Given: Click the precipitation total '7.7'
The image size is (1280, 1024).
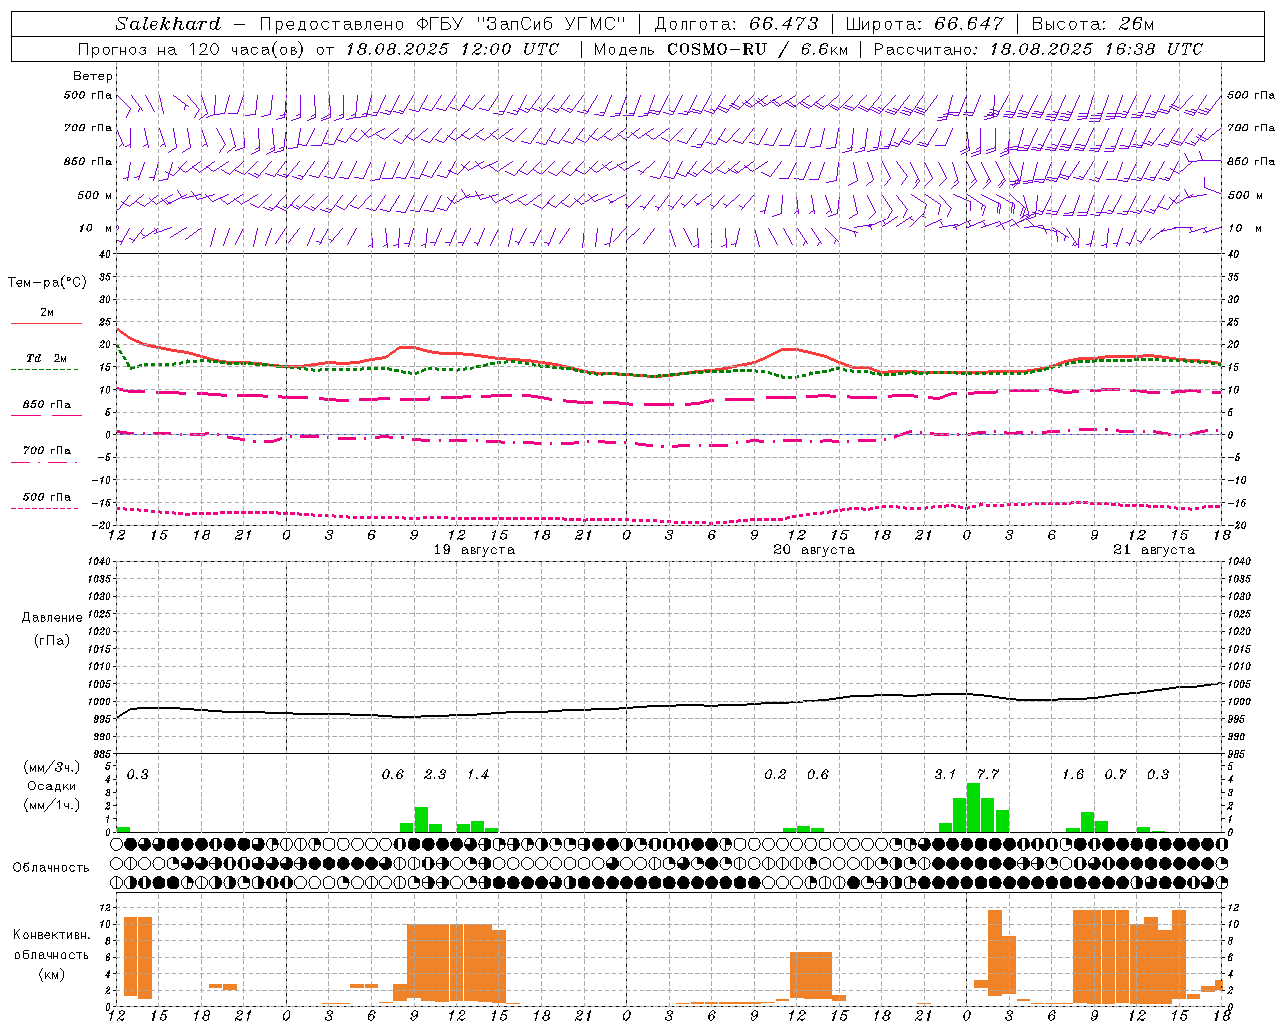Looking at the screenshot, I should pyautogui.click(x=988, y=775).
